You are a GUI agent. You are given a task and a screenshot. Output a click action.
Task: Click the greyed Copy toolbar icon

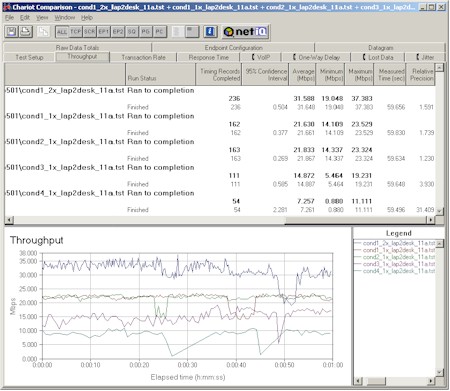point(43,32)
